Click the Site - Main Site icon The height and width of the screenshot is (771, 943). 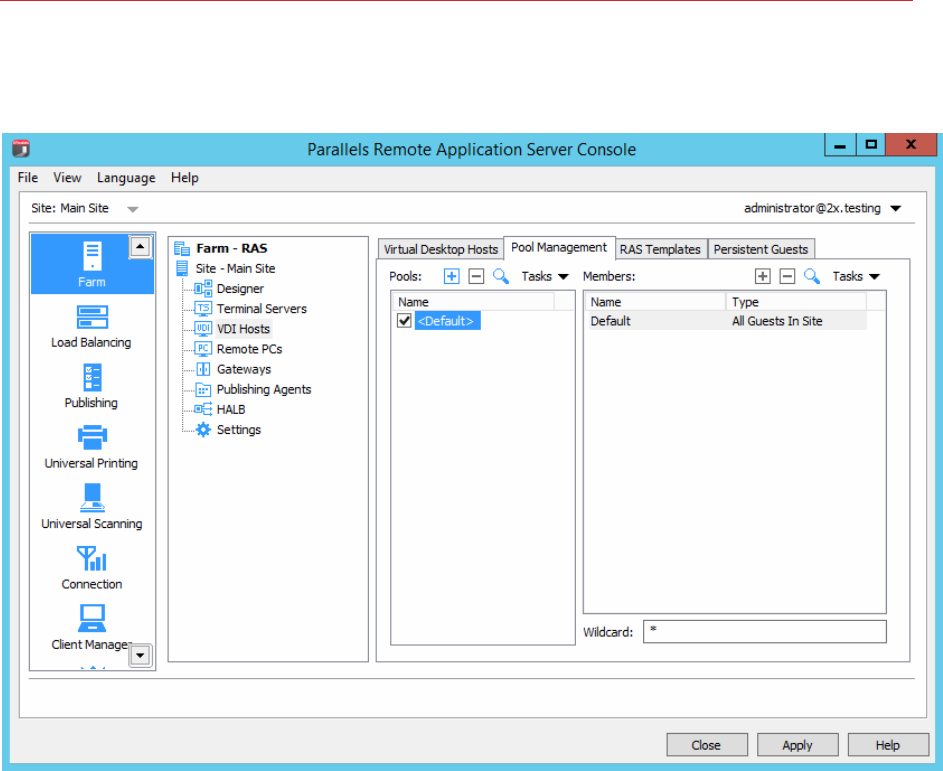click(x=182, y=268)
